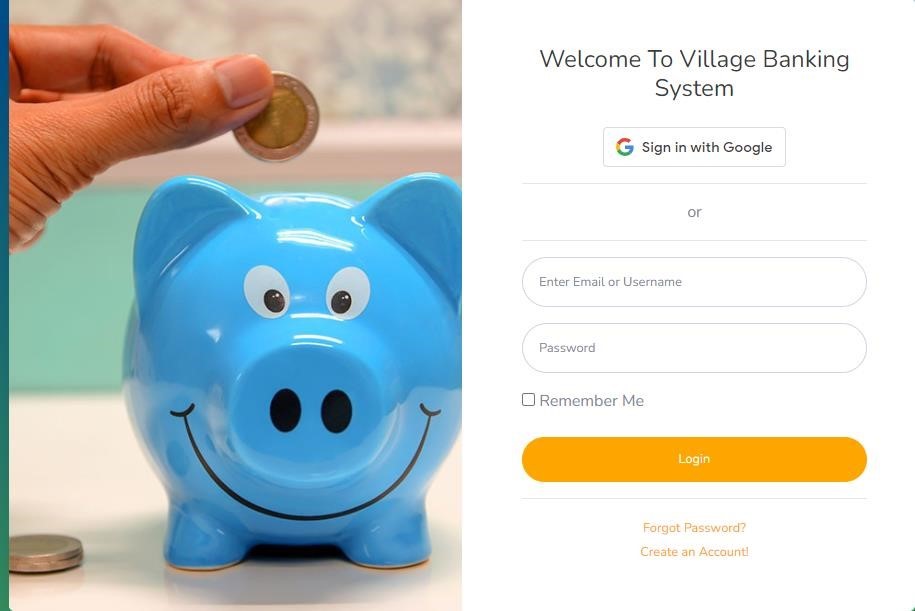The height and width of the screenshot is (611, 915).
Task: Focus the Email or Username field
Action: coord(694,282)
